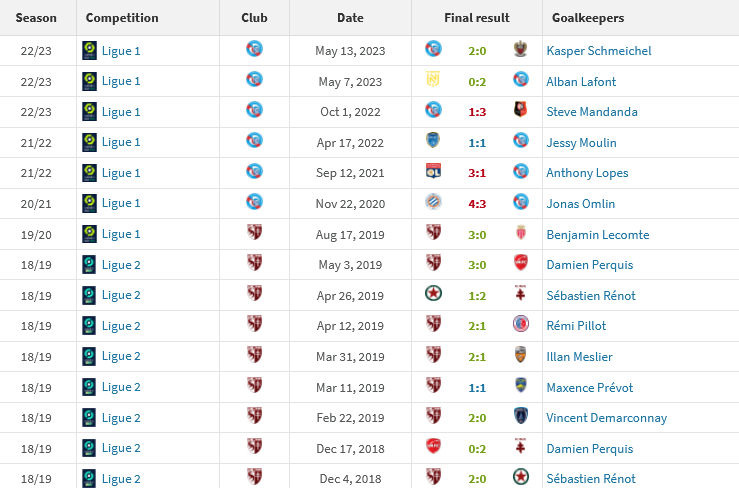
Task: Click the home team crest in the May 7, 2023 result
Action: pos(434,80)
